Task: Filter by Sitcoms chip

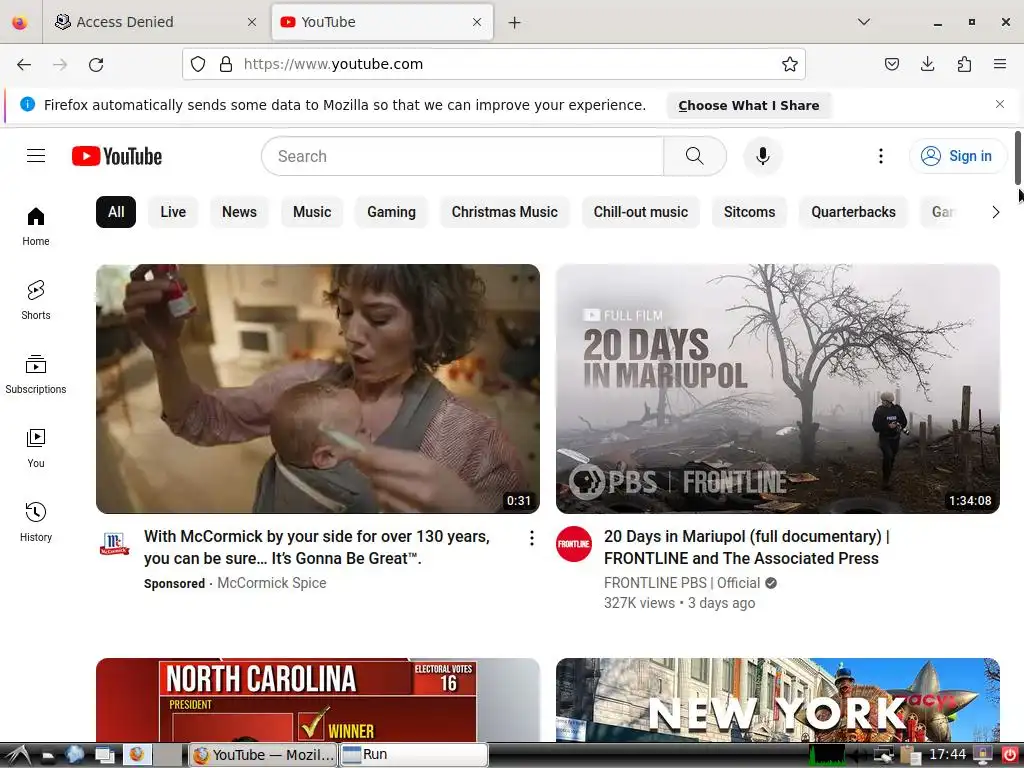Action: click(749, 212)
